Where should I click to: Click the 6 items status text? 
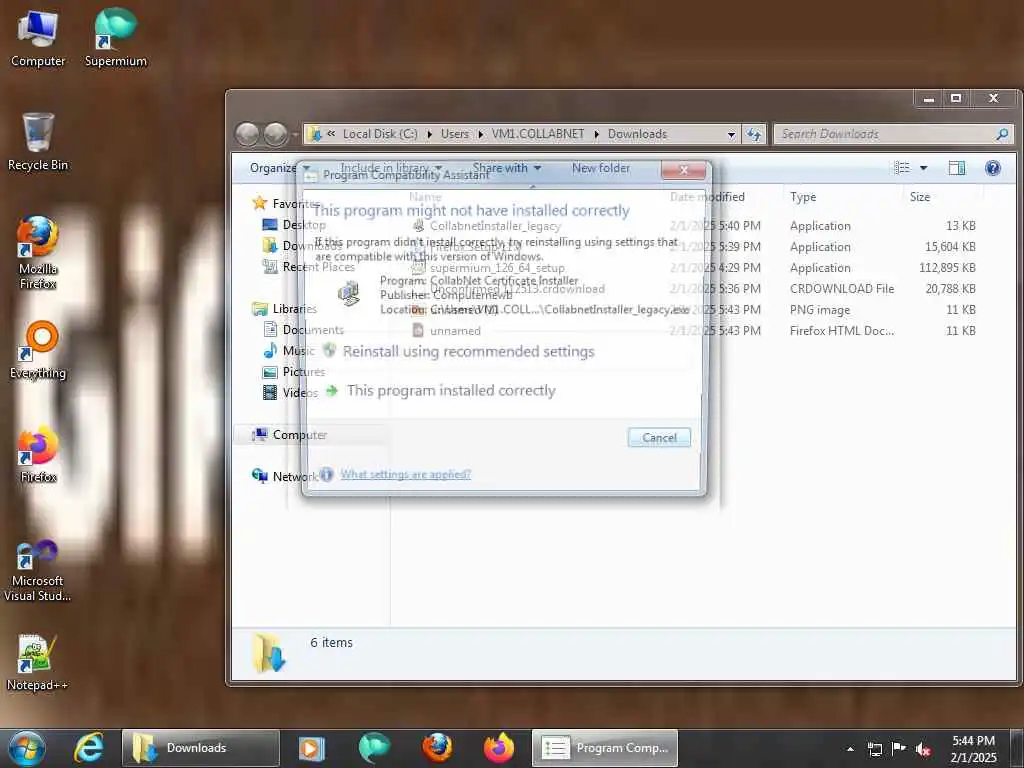[x=331, y=643]
